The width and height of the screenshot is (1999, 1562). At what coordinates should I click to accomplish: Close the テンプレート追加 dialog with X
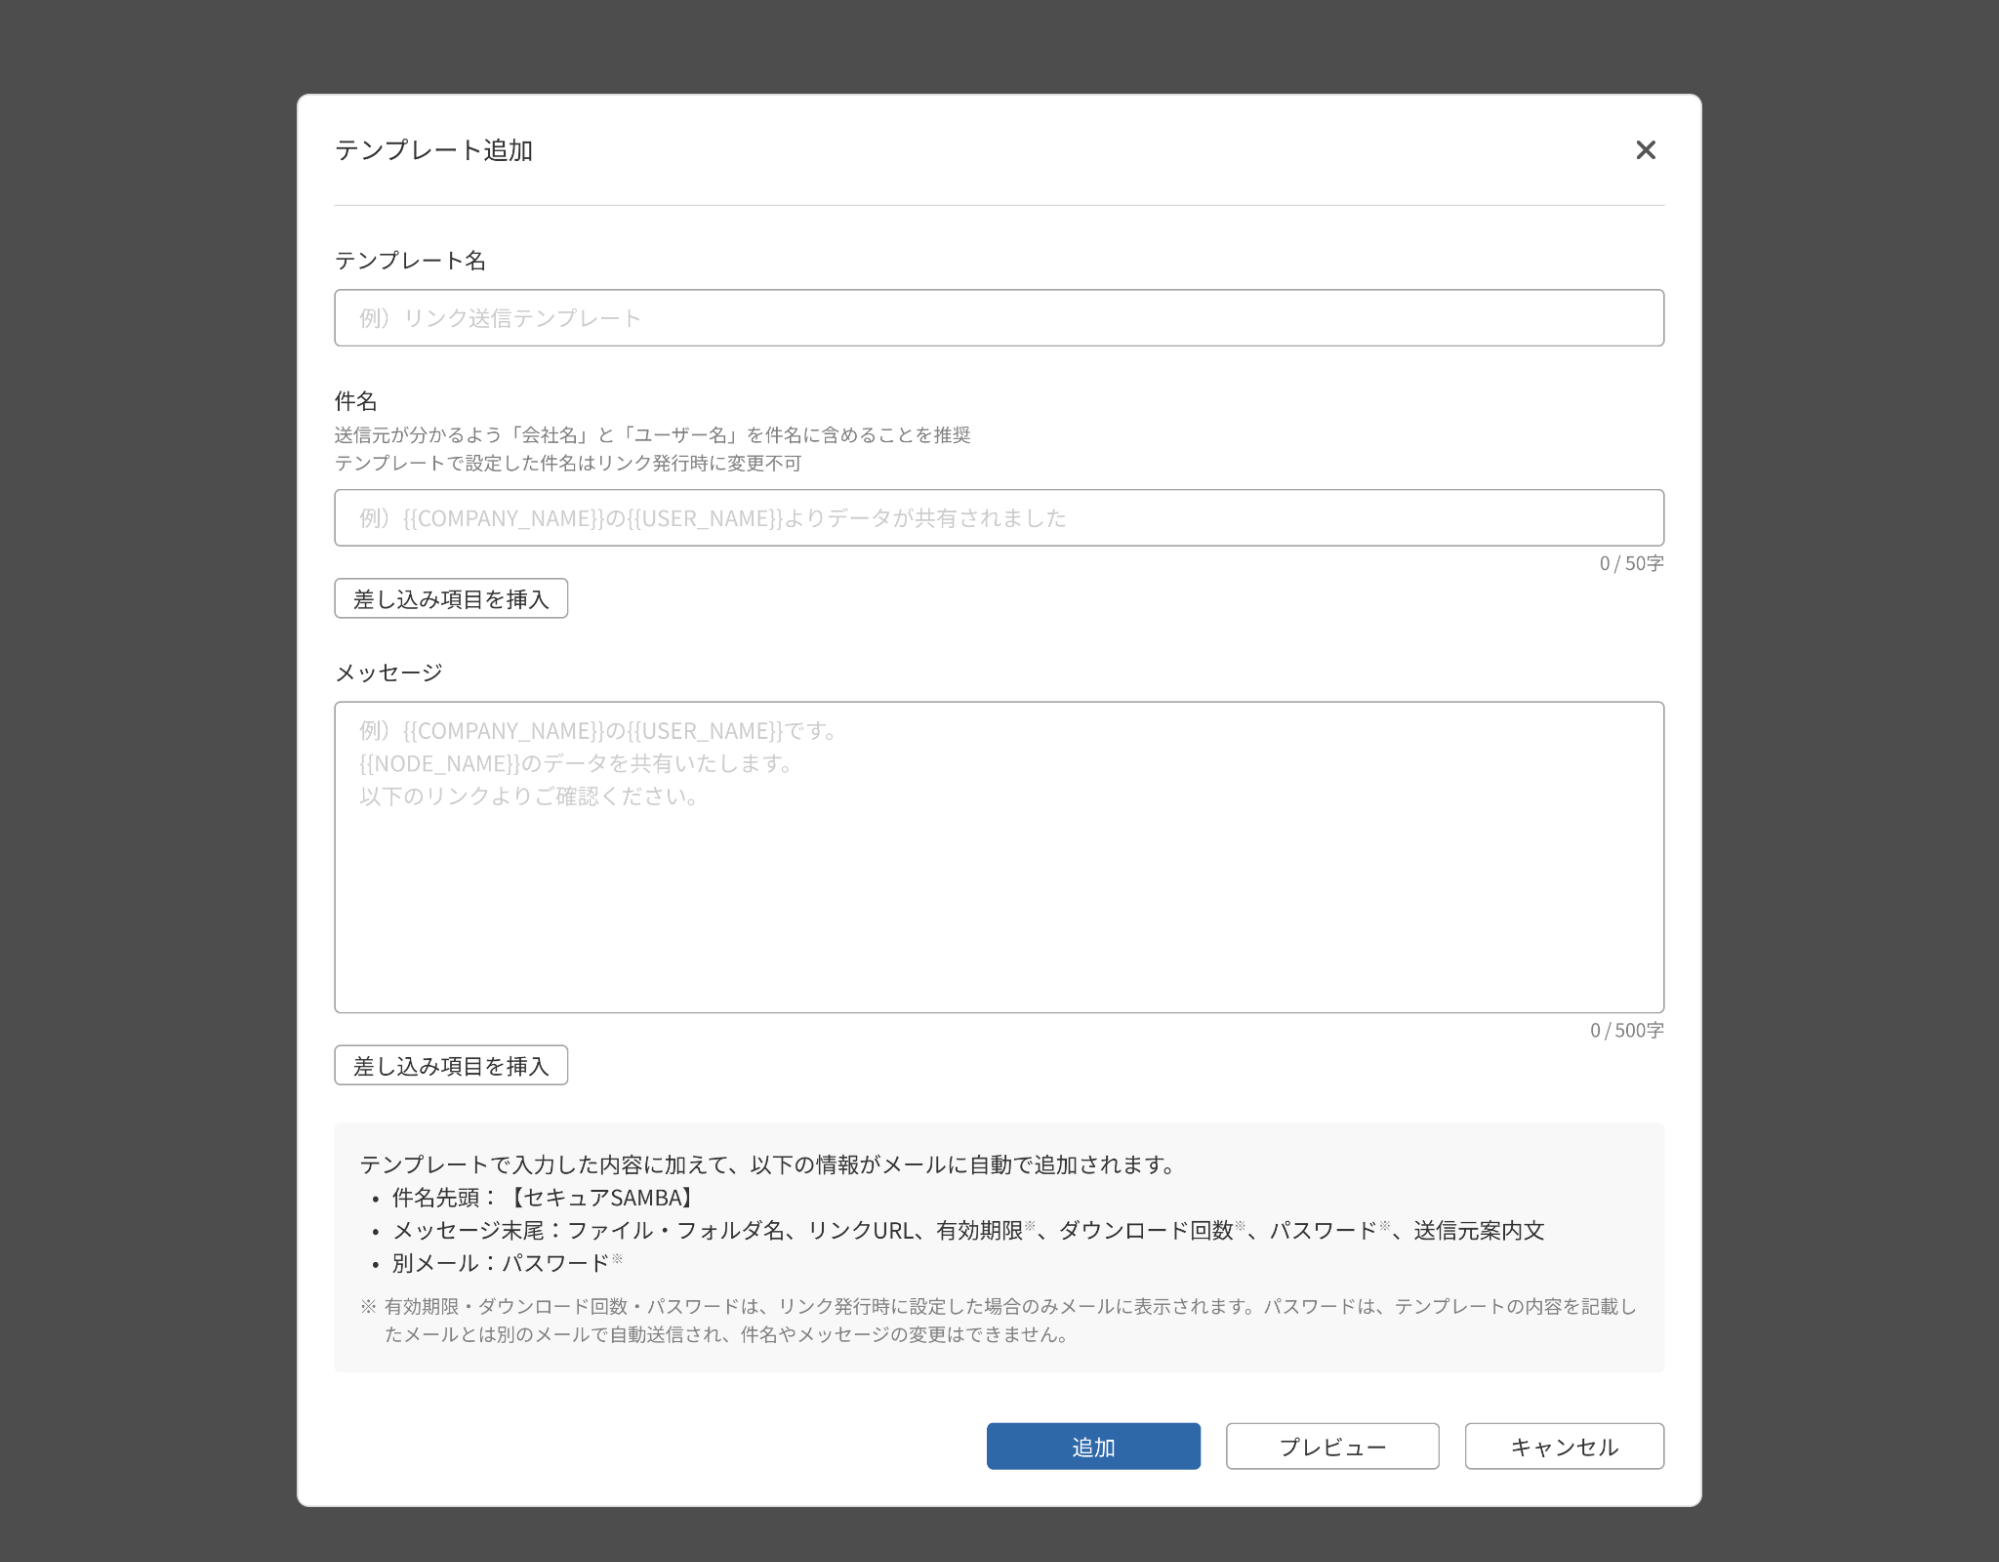click(1645, 150)
